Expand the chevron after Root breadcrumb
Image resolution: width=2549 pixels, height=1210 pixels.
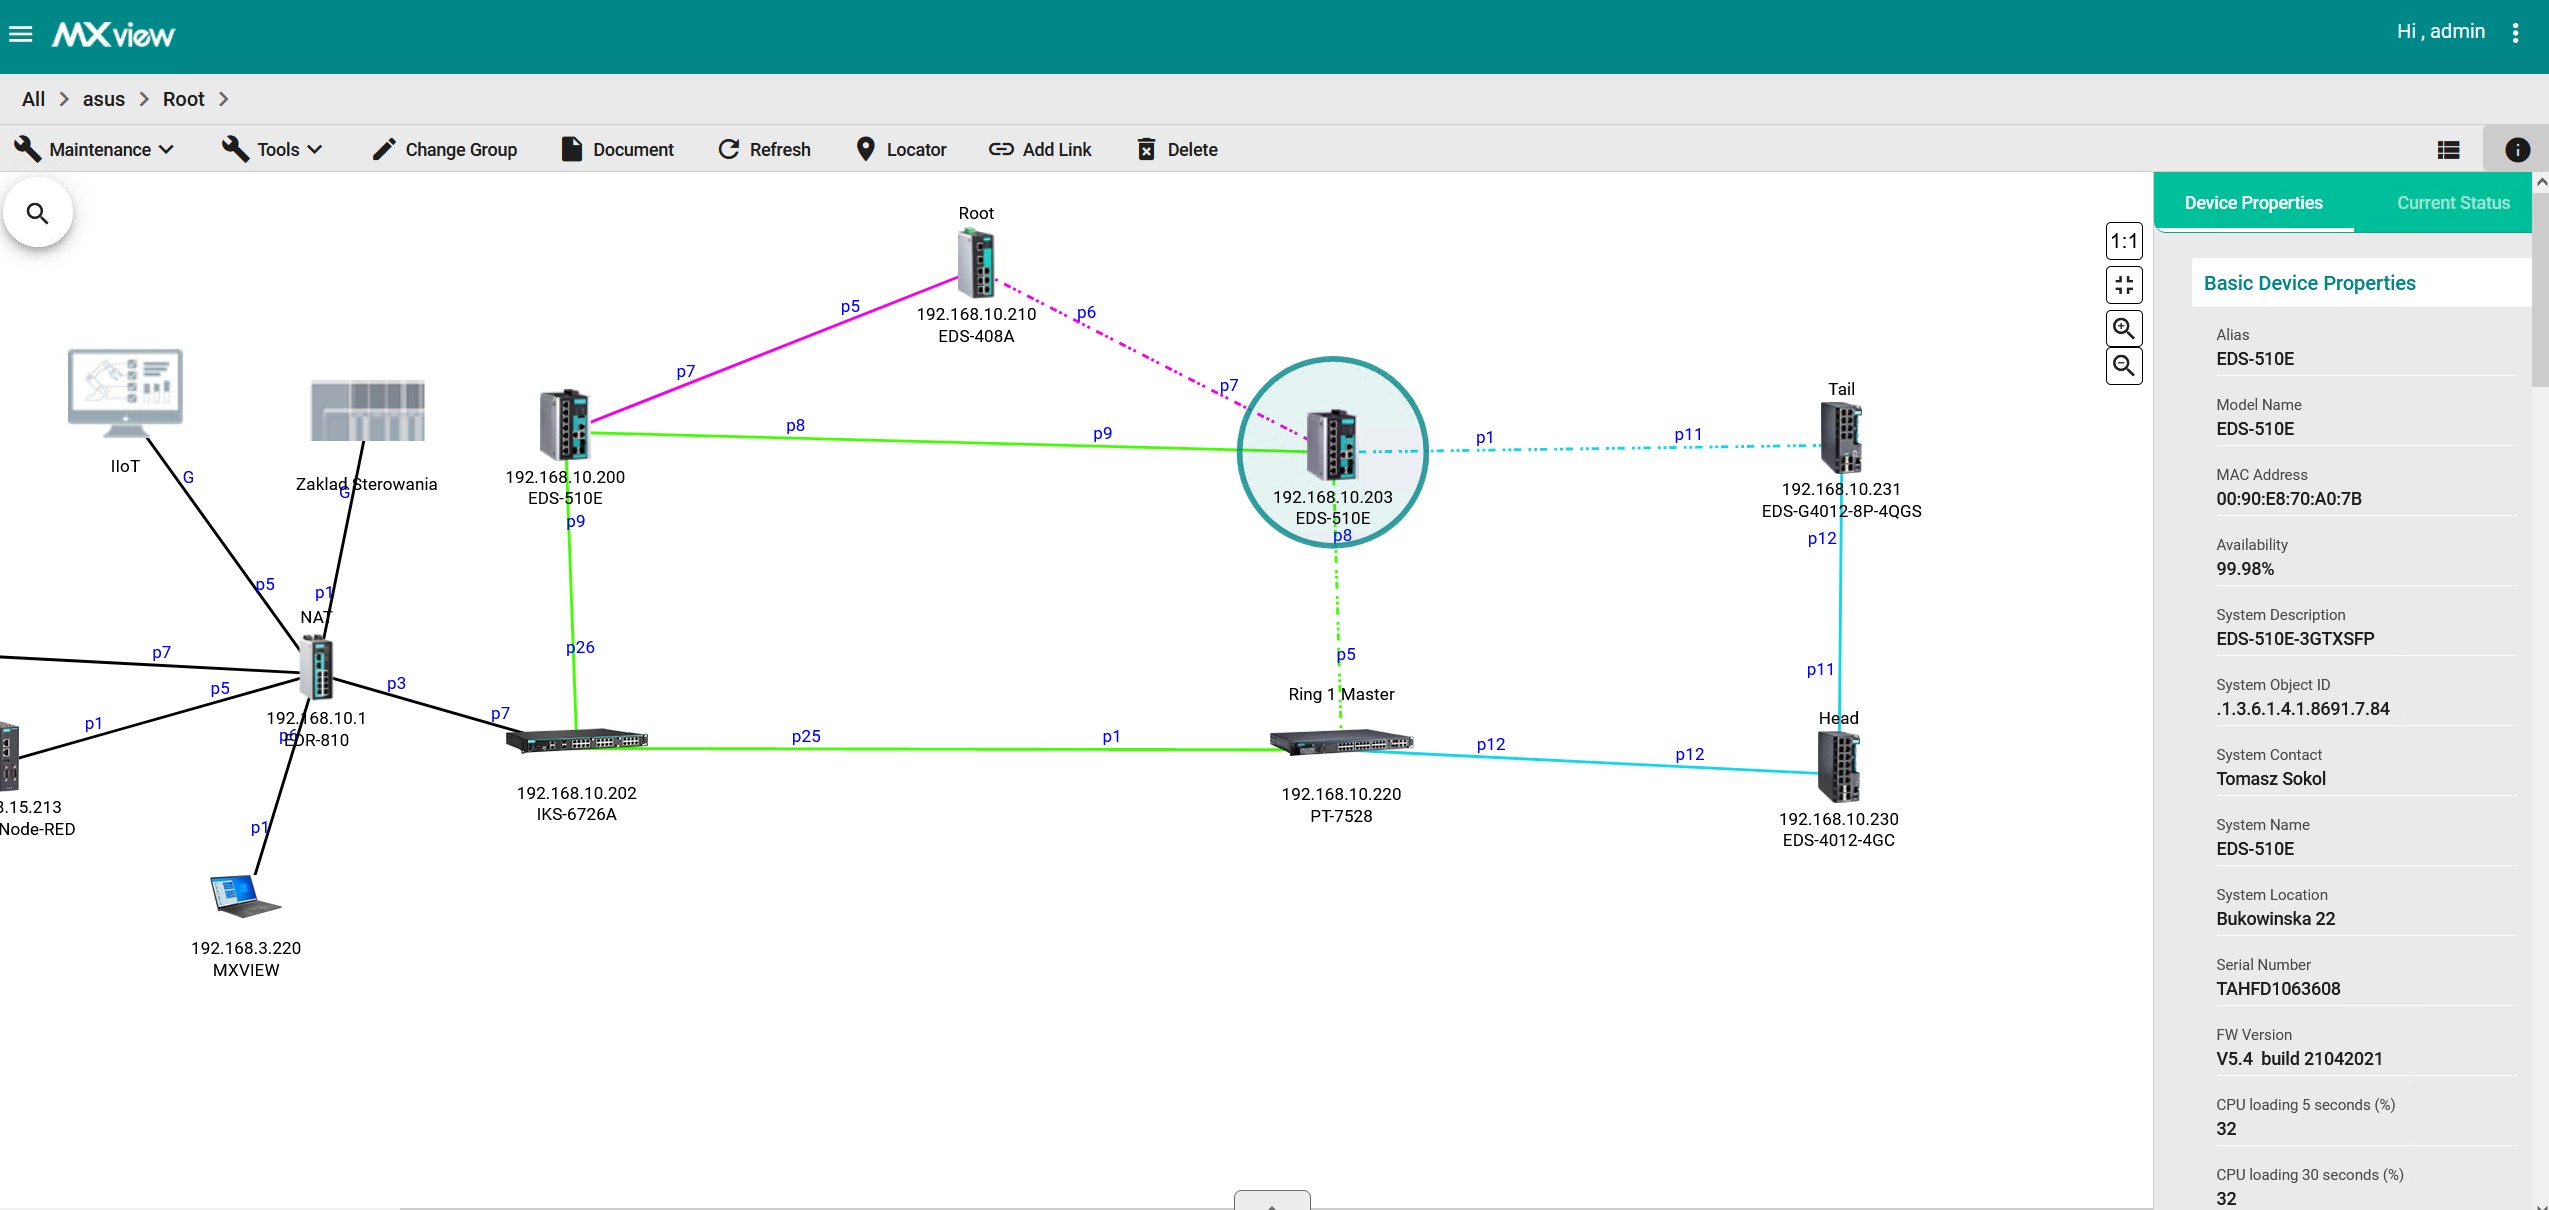coord(224,99)
